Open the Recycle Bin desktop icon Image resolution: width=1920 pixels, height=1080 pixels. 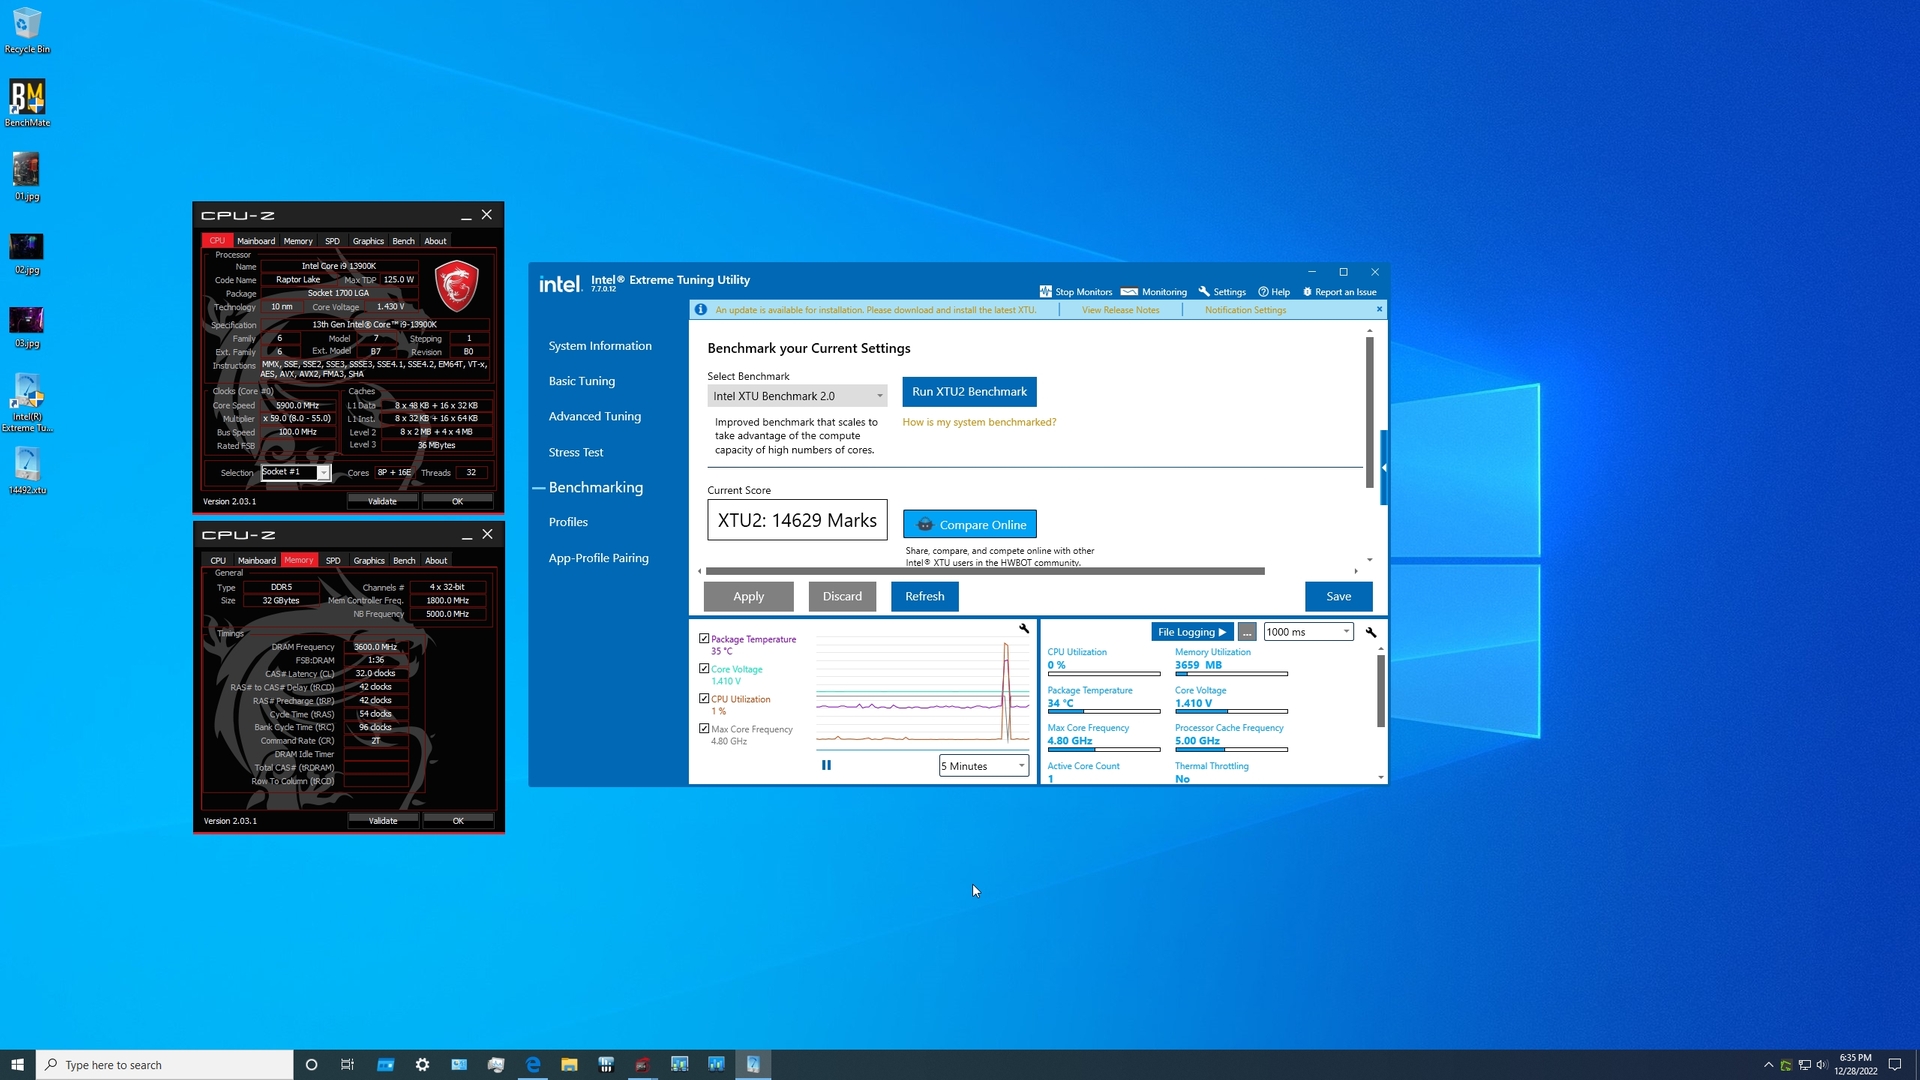tap(27, 30)
